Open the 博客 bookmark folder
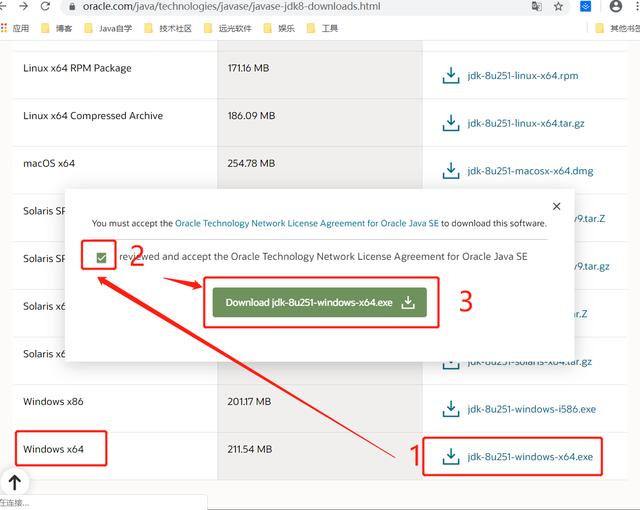 [x=57, y=28]
